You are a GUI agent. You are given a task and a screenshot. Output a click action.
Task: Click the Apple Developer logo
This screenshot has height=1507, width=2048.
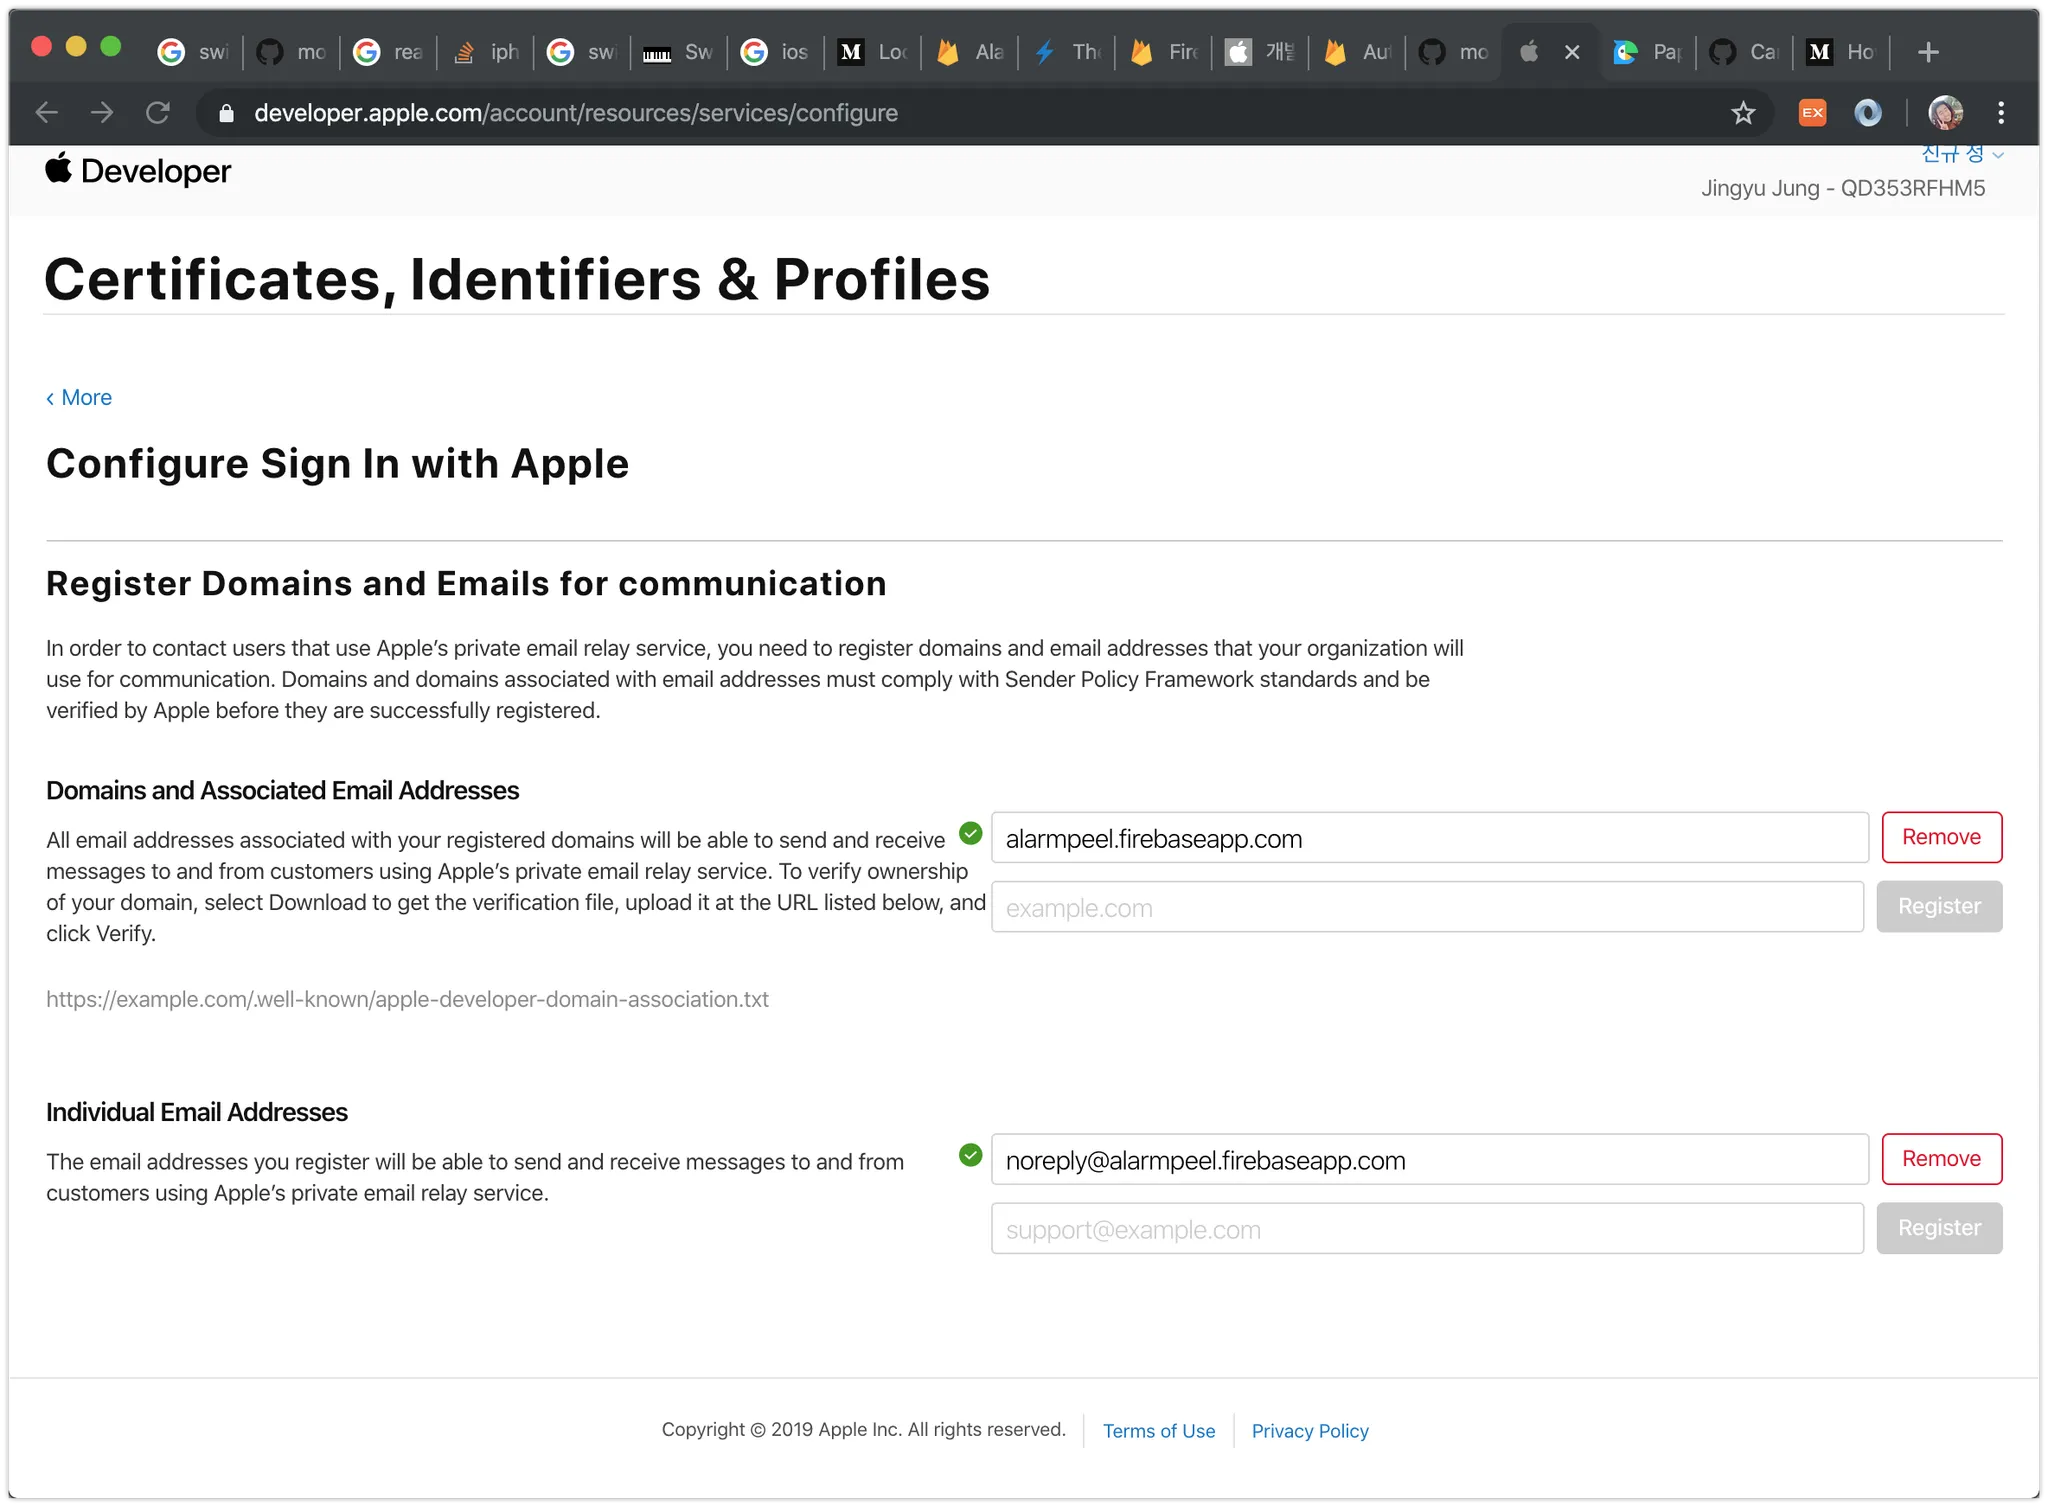[138, 171]
